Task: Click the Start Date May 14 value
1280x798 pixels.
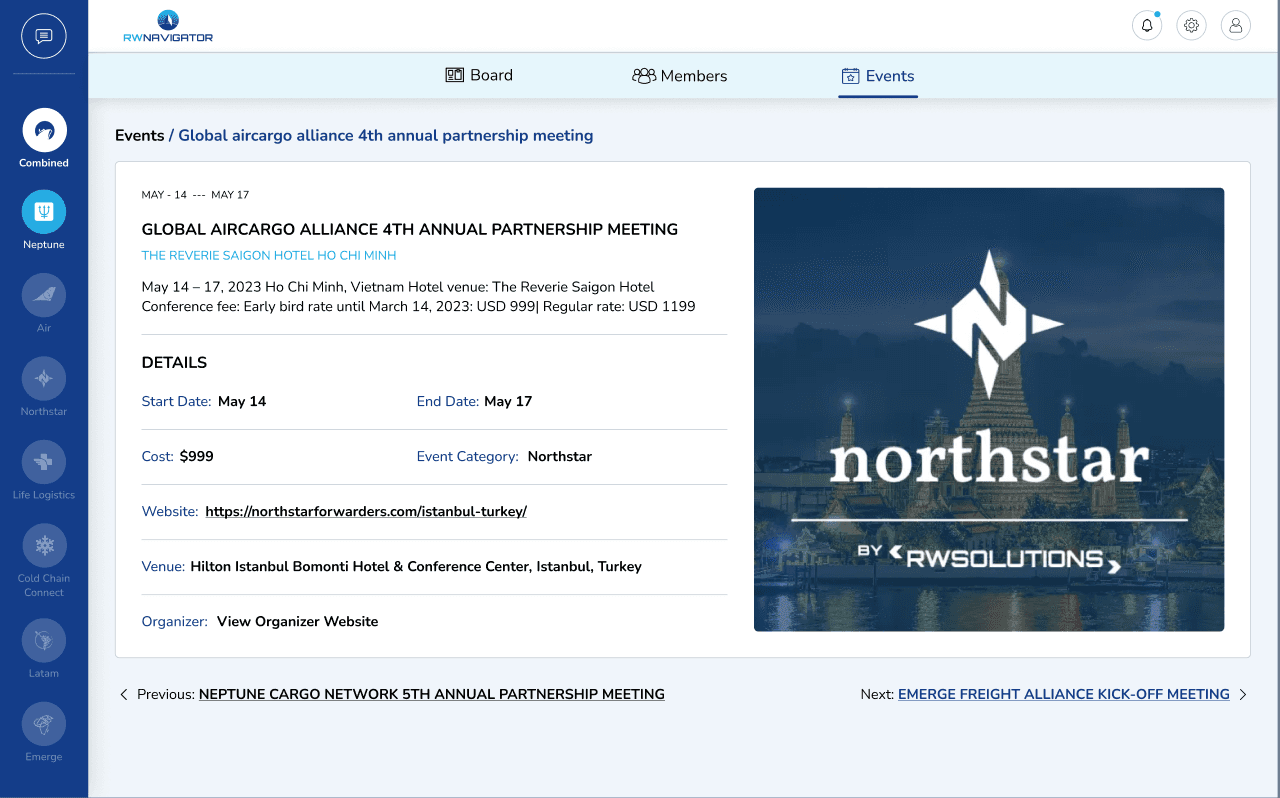Action: 242,402
